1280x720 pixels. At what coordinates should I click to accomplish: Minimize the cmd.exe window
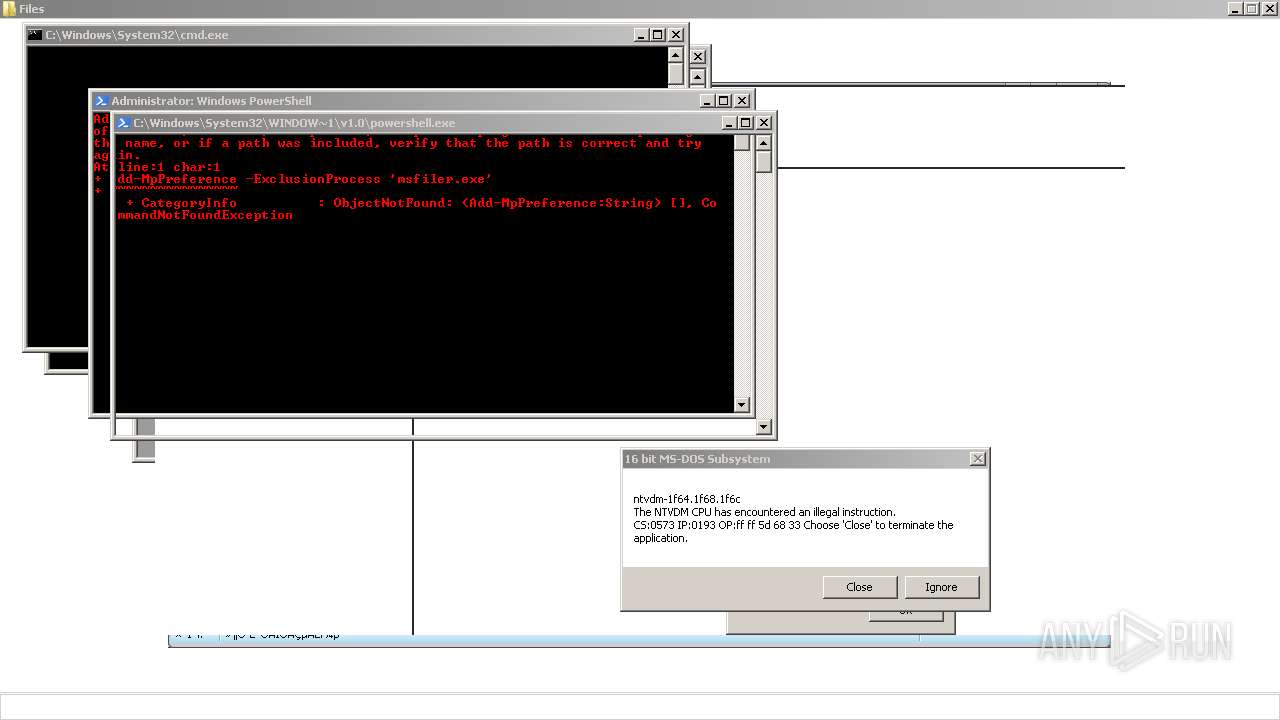click(641, 35)
